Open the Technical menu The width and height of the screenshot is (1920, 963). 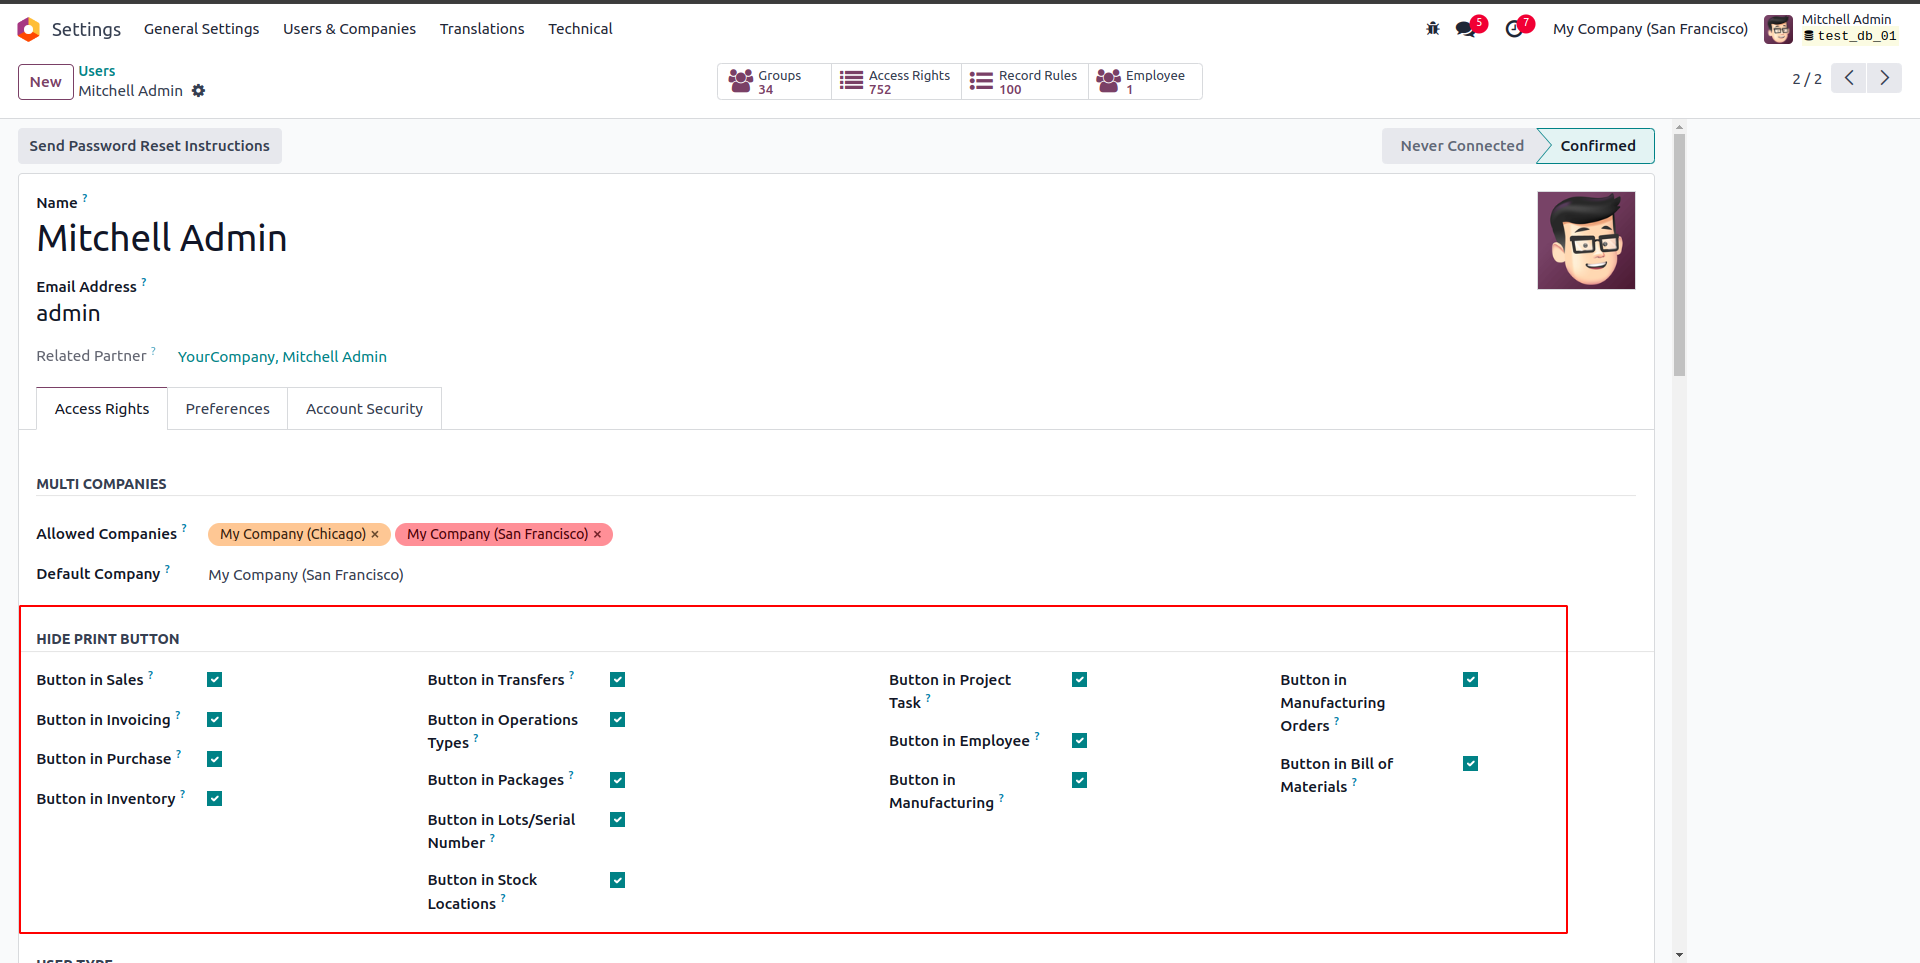[x=580, y=29]
